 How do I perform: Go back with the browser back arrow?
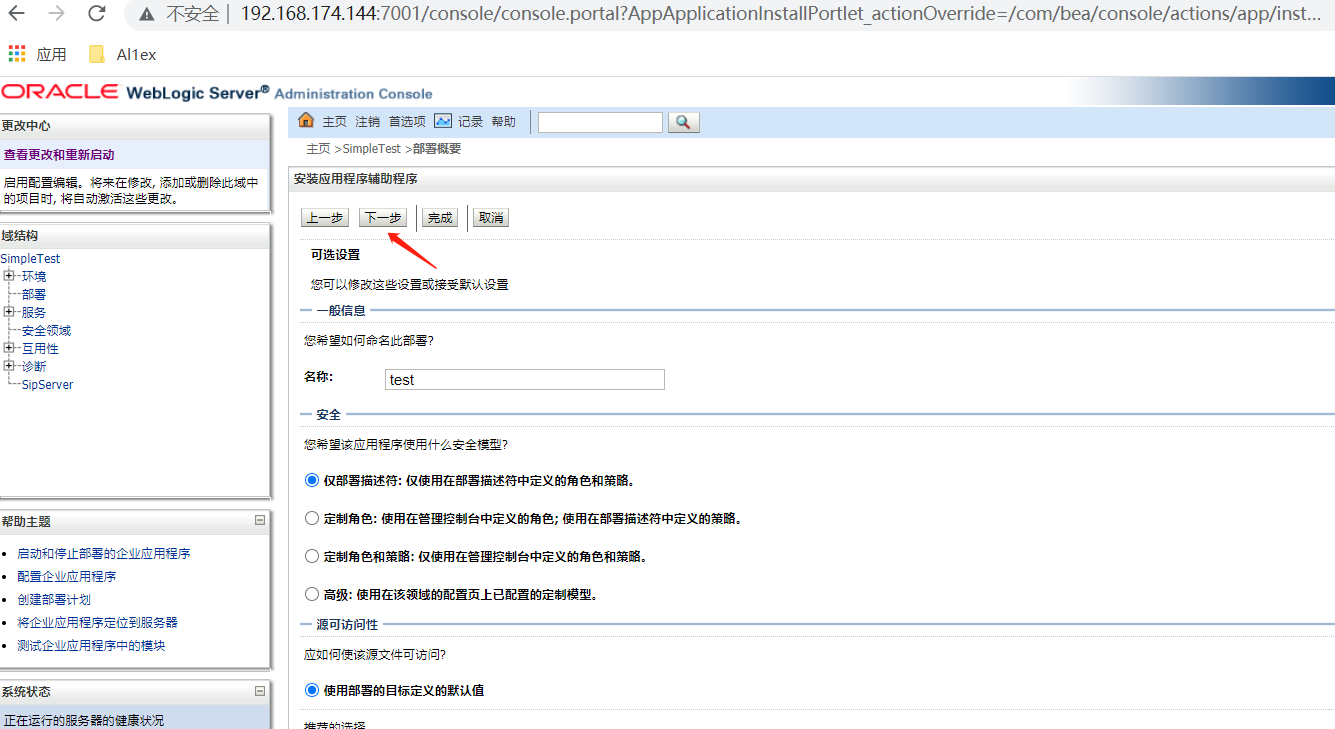point(18,14)
